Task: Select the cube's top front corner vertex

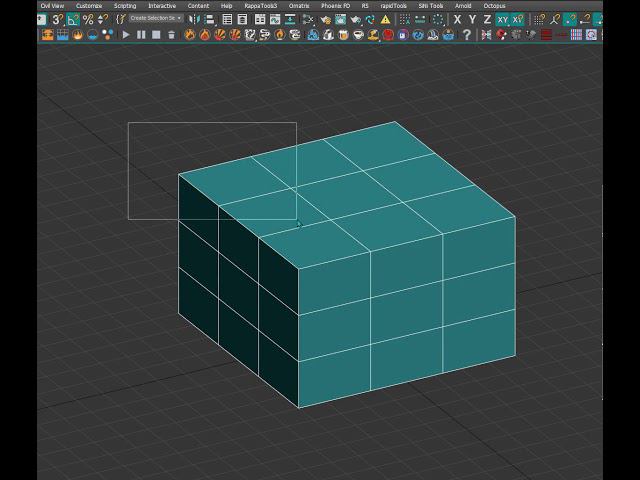Action: [x=298, y=268]
